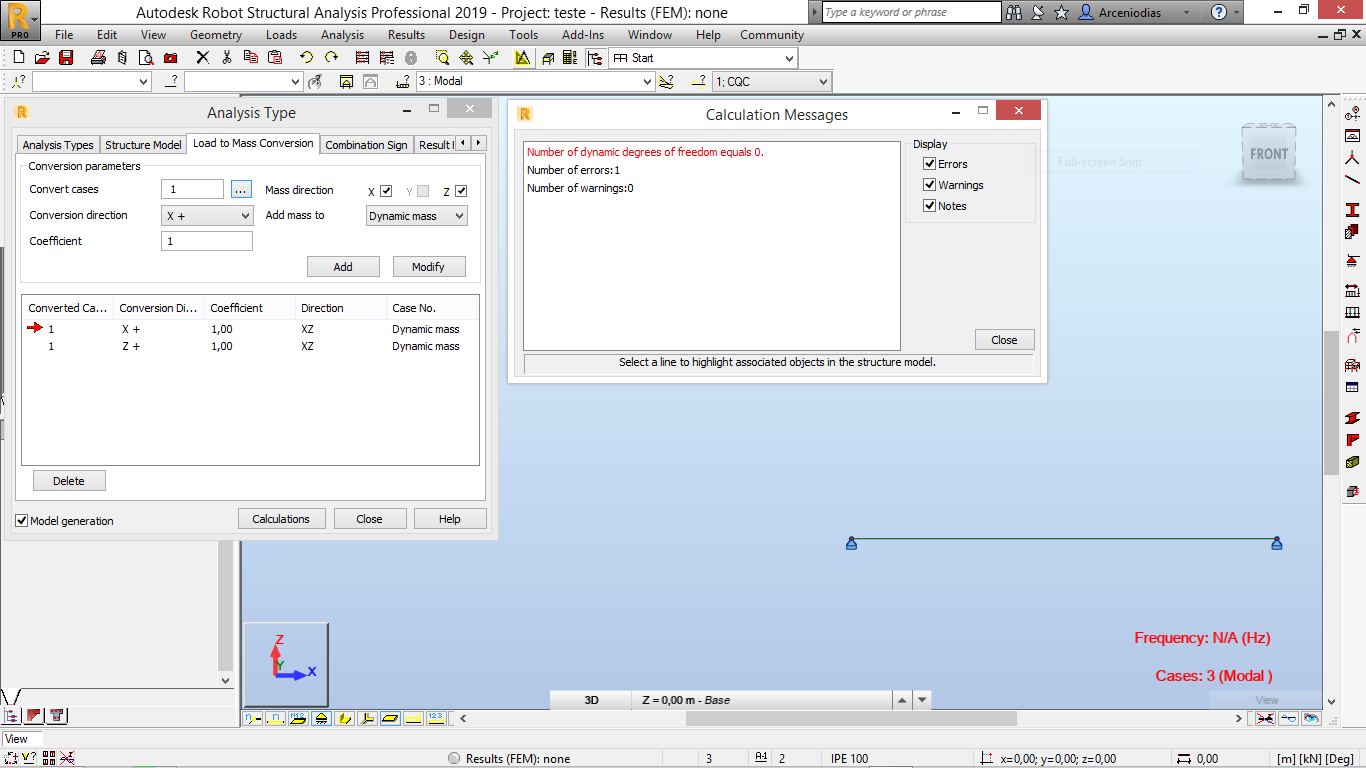The height and width of the screenshot is (768, 1366).
Task: Open the Analysis menu
Action: point(342,34)
